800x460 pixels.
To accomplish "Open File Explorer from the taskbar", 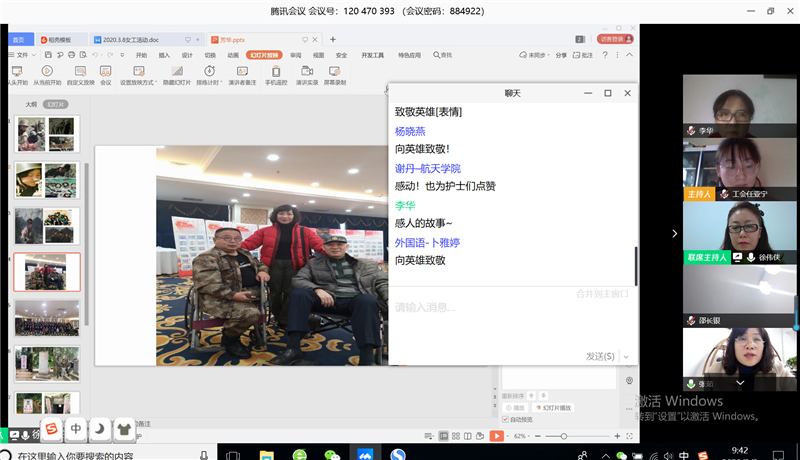I will click(266, 454).
